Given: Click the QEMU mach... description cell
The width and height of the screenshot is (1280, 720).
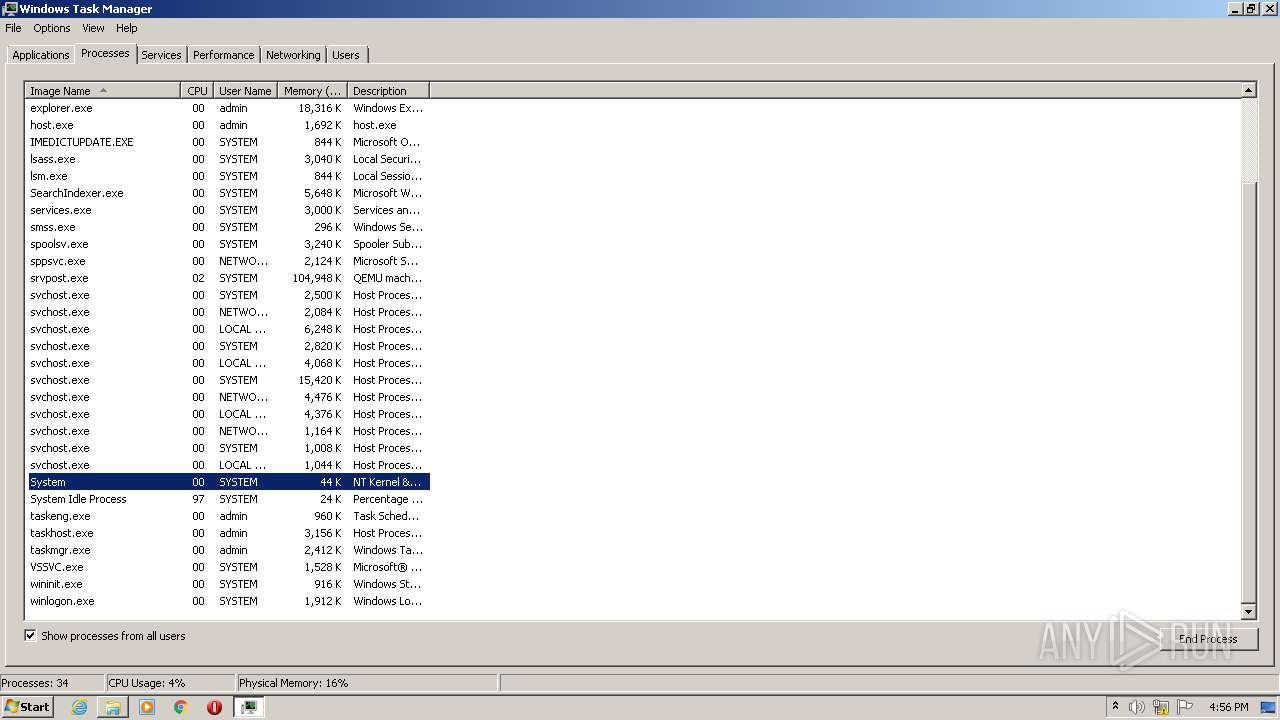Looking at the screenshot, I should 387,278.
